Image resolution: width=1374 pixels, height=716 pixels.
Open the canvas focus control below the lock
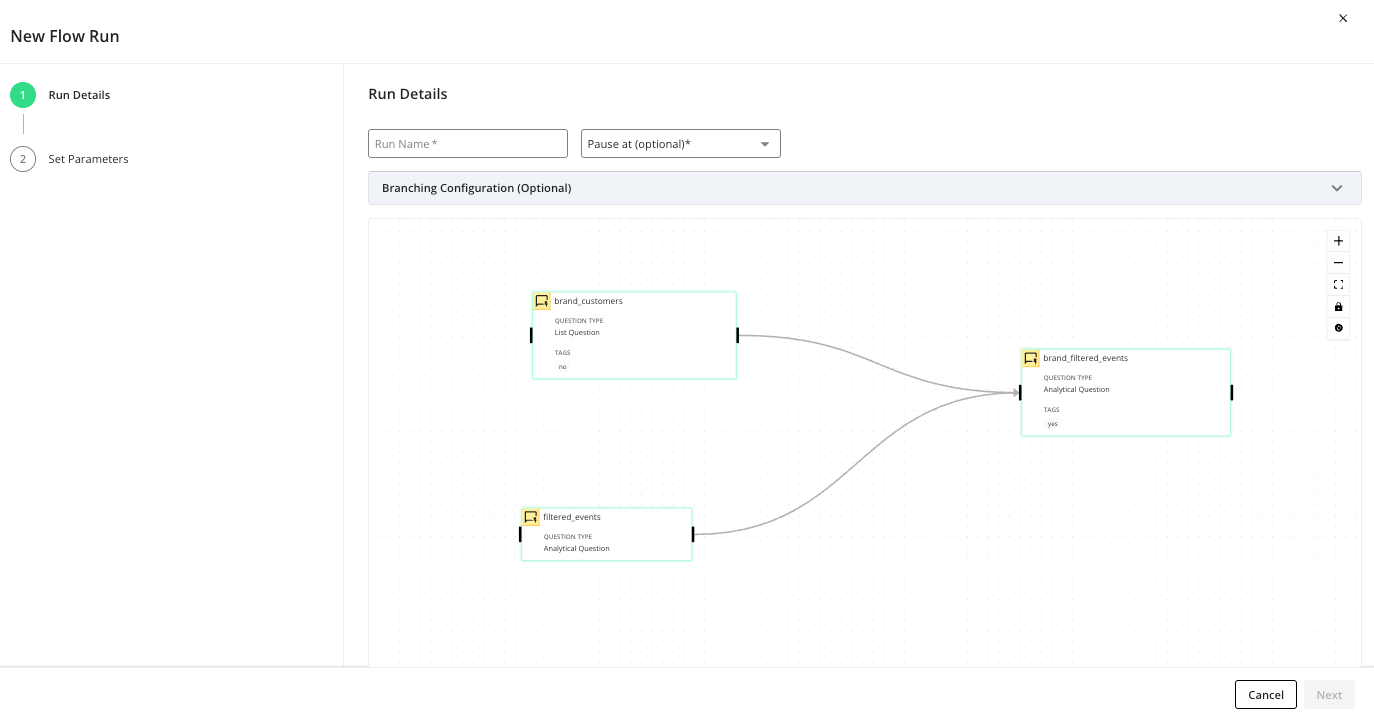pyautogui.click(x=1338, y=328)
